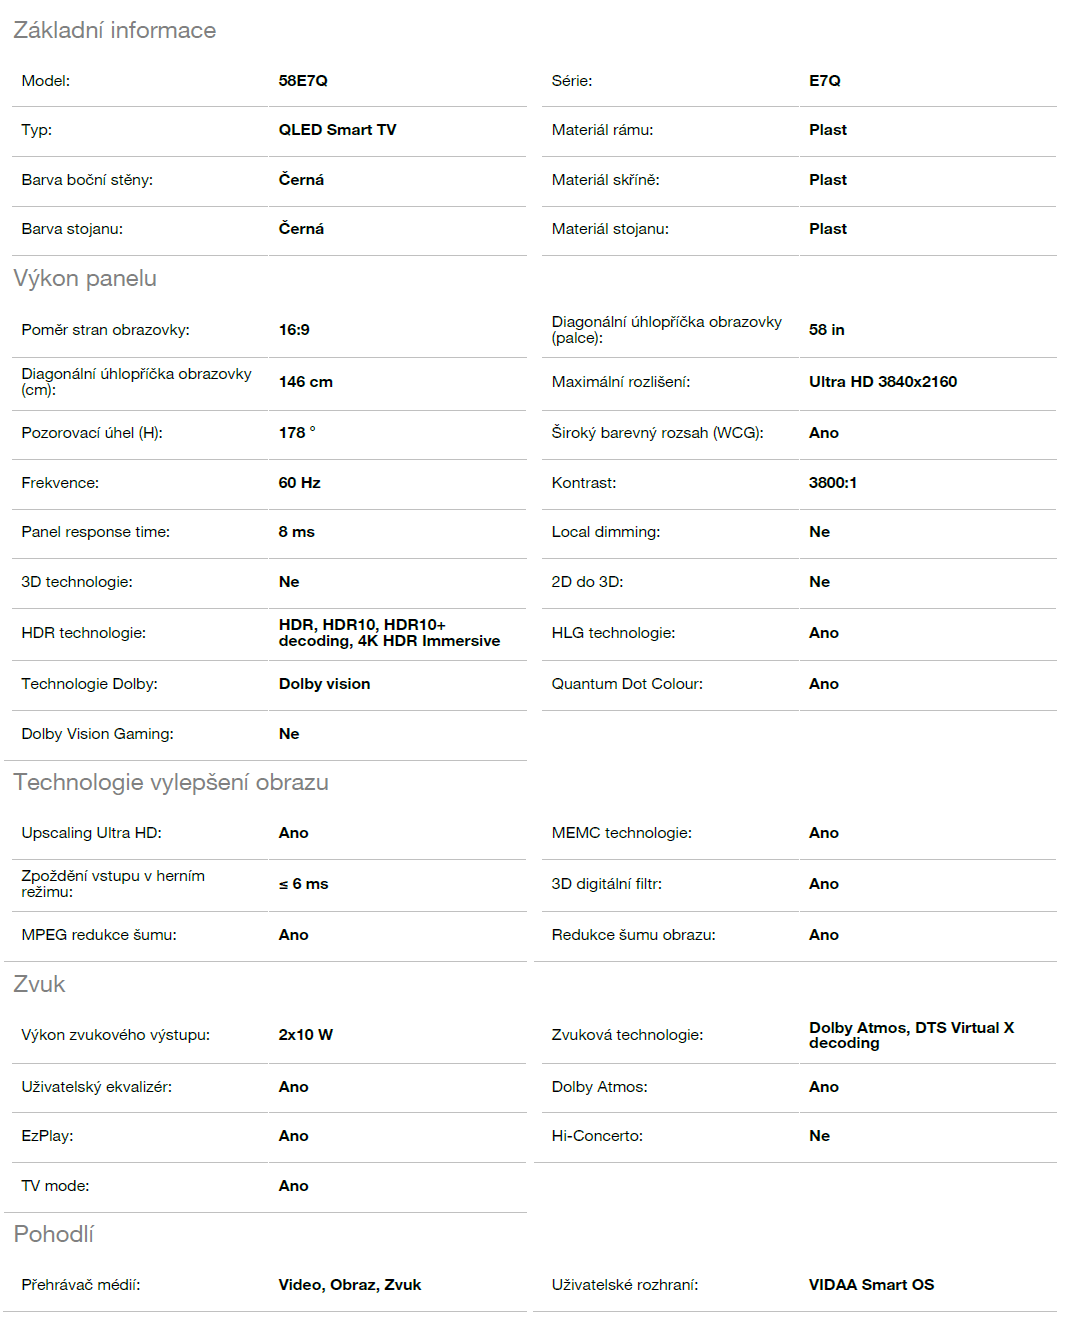
Task: Click the "Quantum Dot Colour:" label
Action: coord(627,684)
